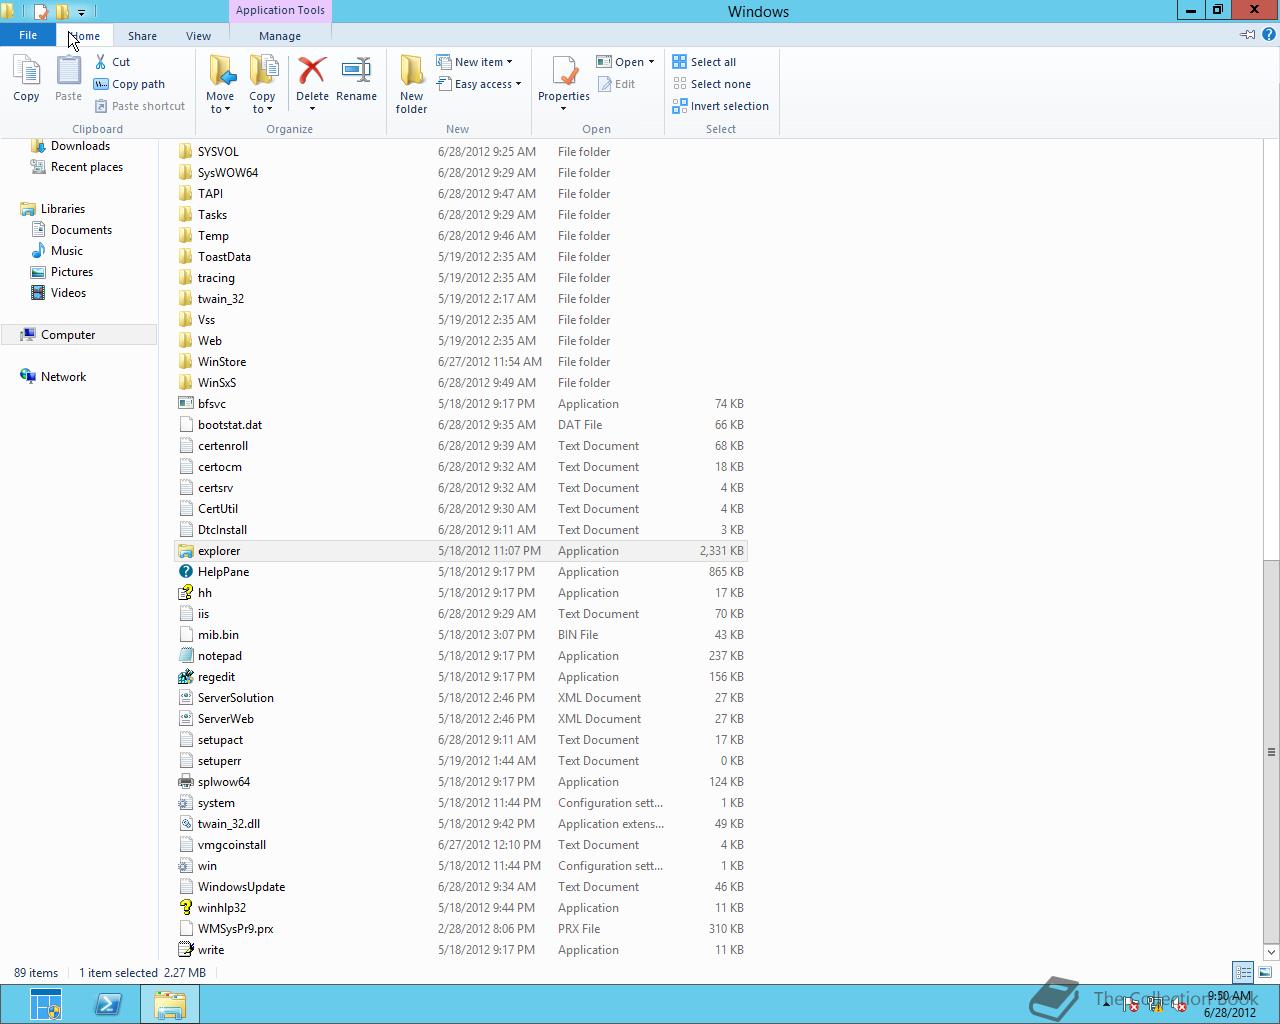Switch to the Home ribbon tab
Viewport: 1280px width, 1024px height.
pos(84,35)
